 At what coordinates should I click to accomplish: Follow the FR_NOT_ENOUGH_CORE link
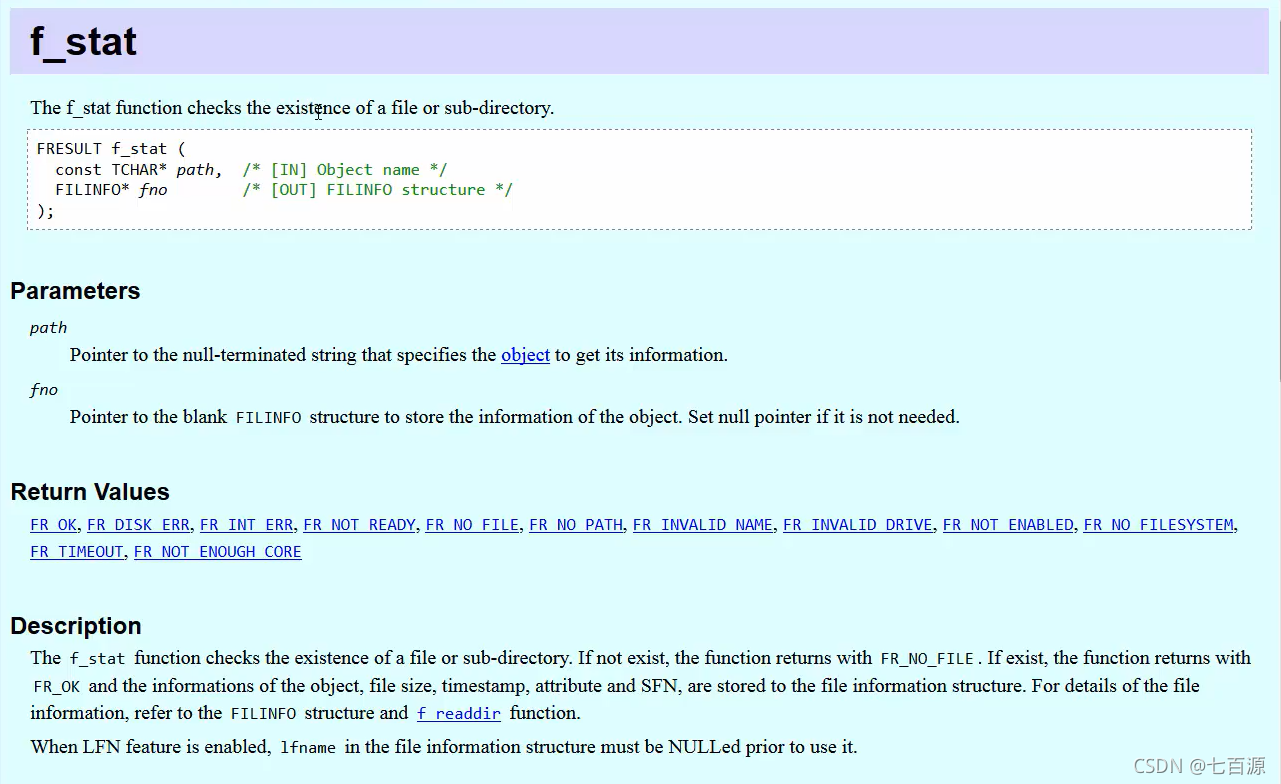tap(218, 552)
